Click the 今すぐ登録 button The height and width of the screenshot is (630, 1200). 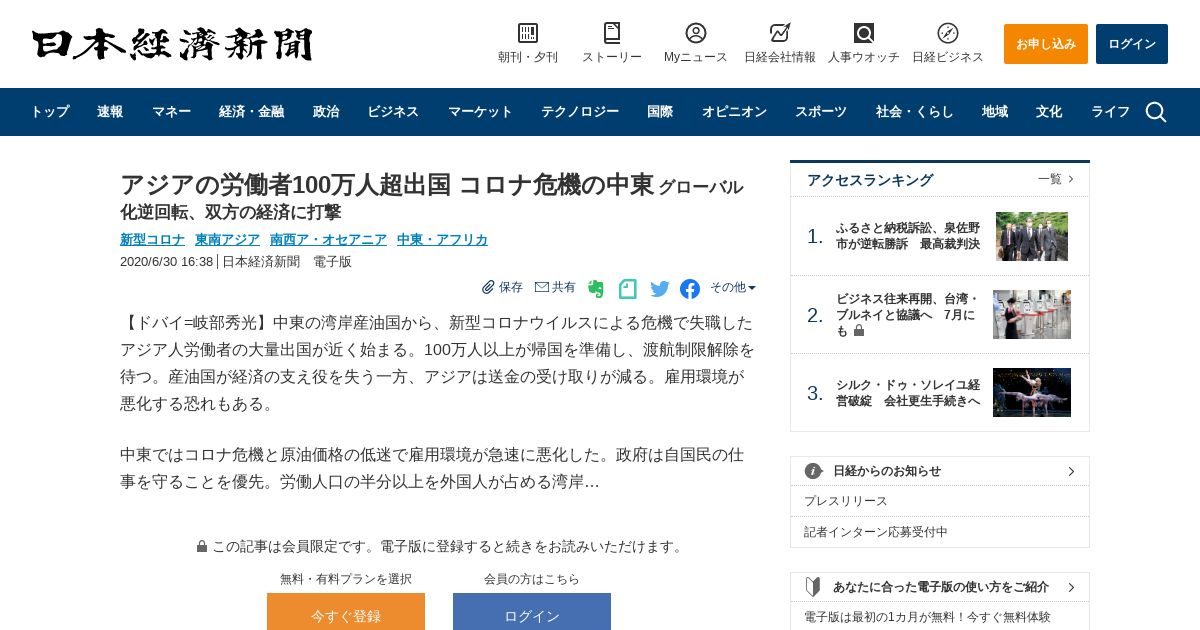point(346,612)
